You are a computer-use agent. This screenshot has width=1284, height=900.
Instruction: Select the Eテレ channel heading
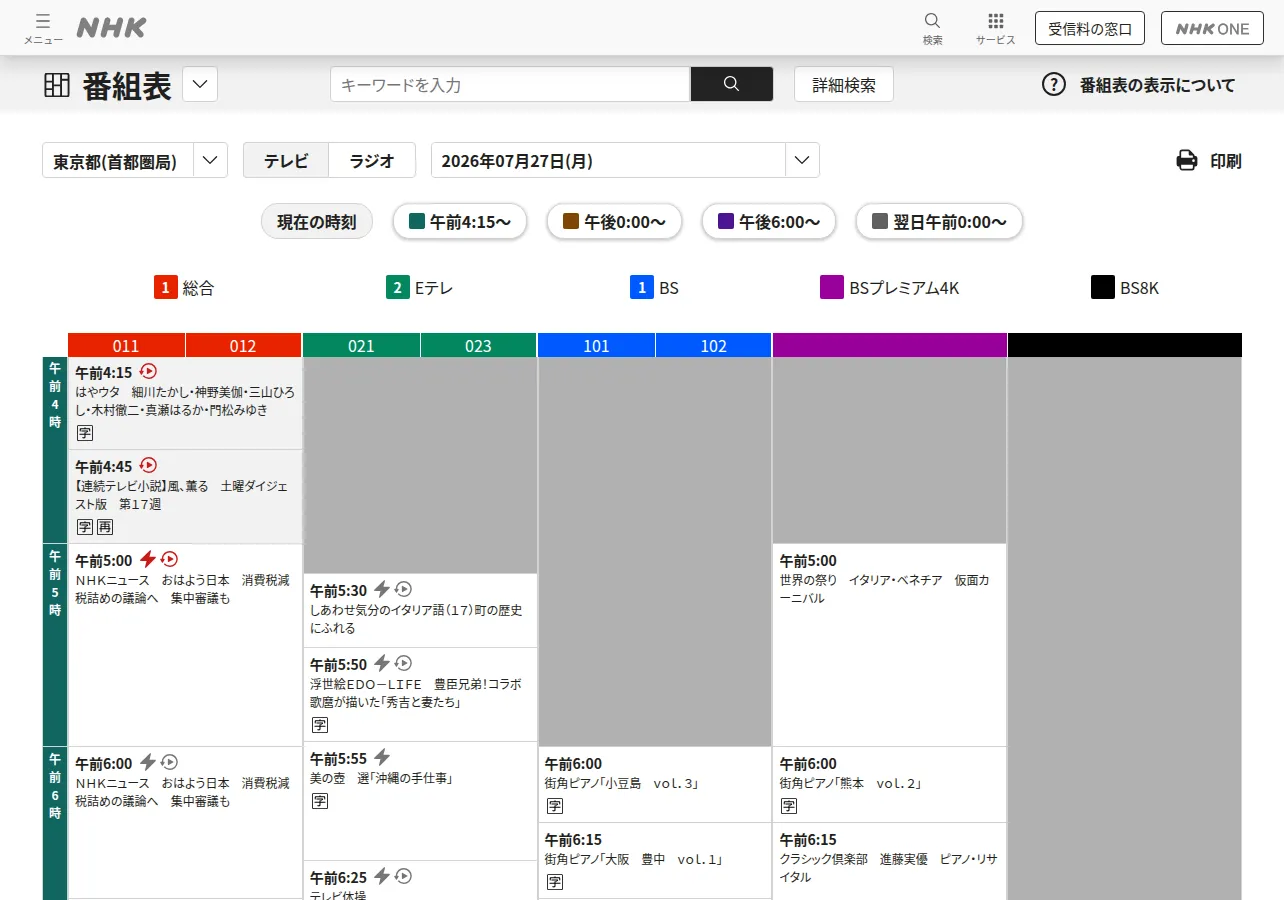pyautogui.click(x=420, y=288)
